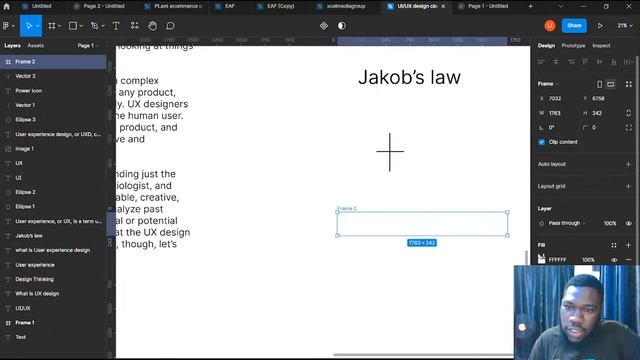Click the Create component icon
This screenshot has height=360, width=640.
pyautogui.click(x=324, y=26)
